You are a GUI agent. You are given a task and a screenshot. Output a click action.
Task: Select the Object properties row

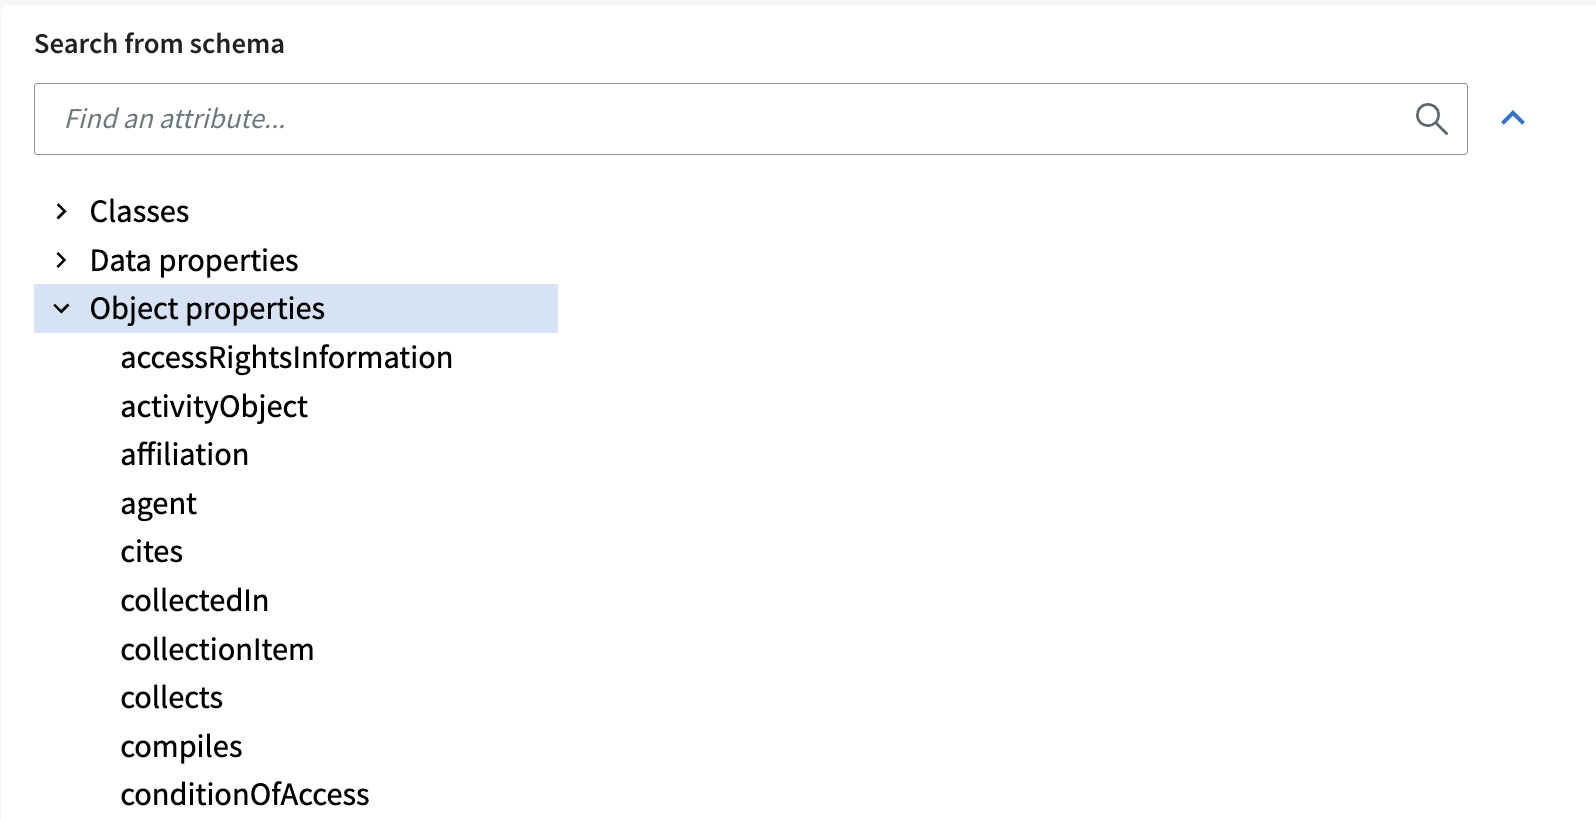tap(296, 309)
